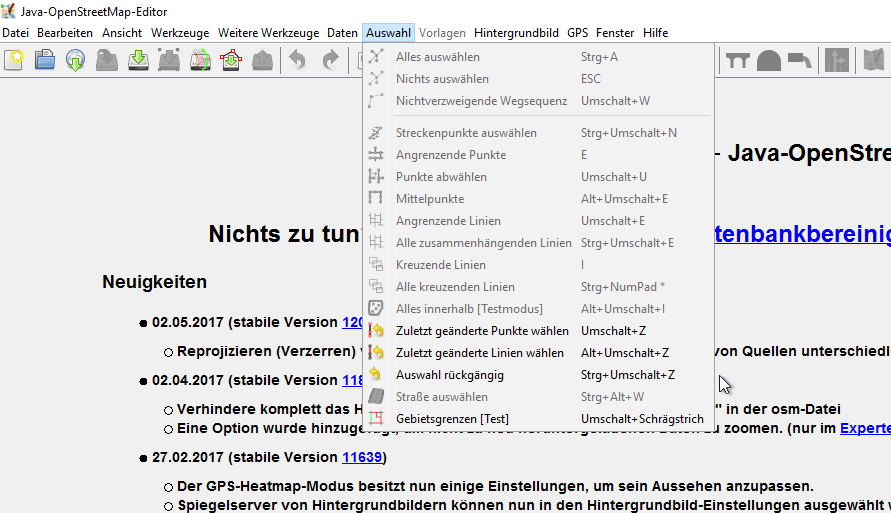Click icon beside Zuletzt geänderte Linien wählen
Image resolution: width=891 pixels, height=513 pixels.
(376, 353)
